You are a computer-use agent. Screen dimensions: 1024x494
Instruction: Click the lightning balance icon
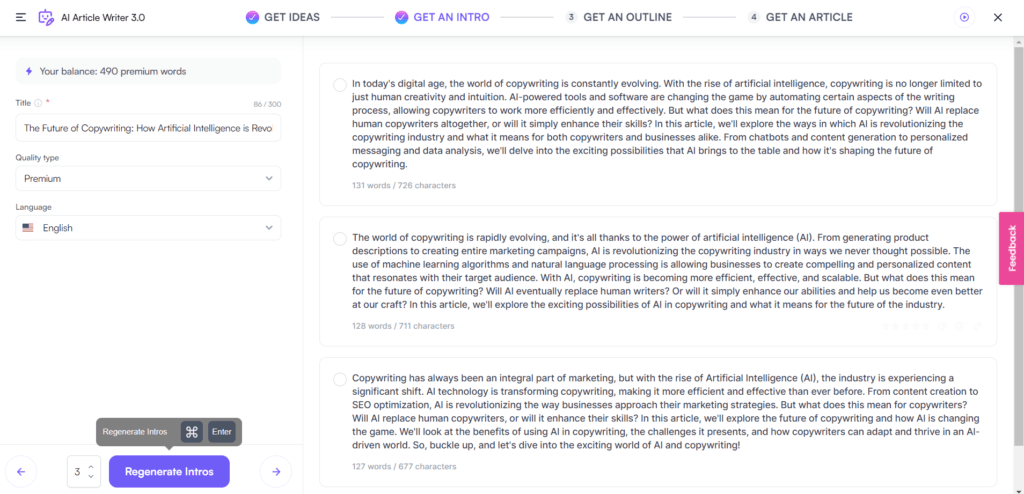(29, 71)
